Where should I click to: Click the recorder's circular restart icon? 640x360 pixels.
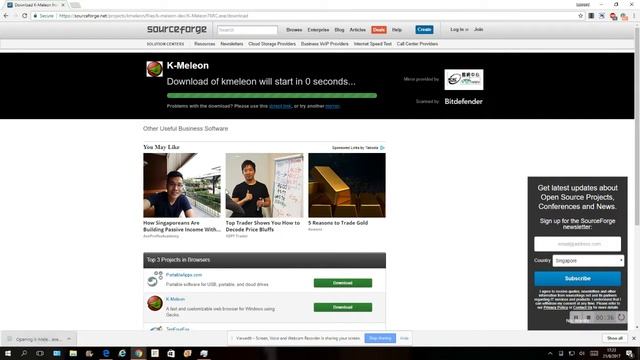pyautogui.click(x=621, y=317)
